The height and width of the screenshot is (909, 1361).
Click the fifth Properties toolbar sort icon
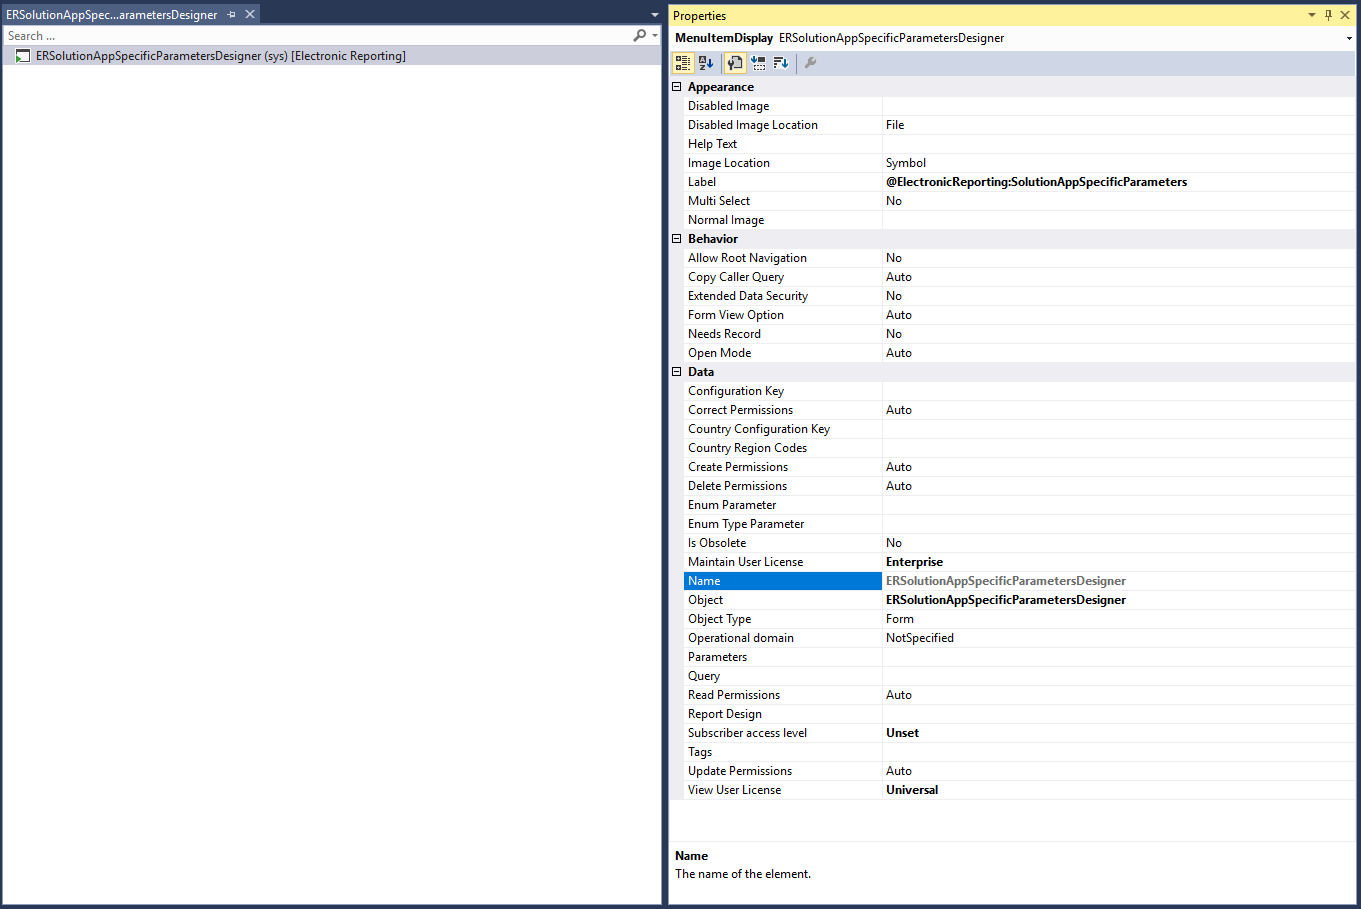click(x=781, y=63)
